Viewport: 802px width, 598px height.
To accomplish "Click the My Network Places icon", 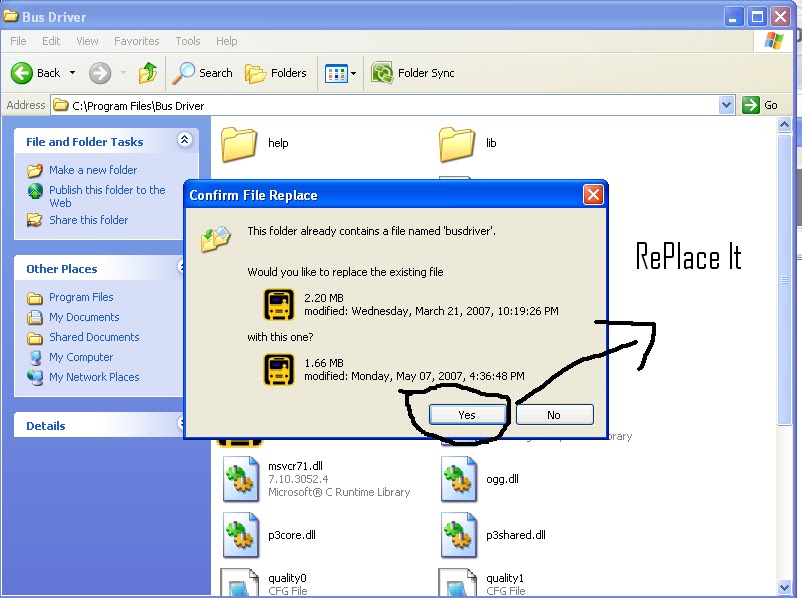I will pyautogui.click(x=35, y=378).
